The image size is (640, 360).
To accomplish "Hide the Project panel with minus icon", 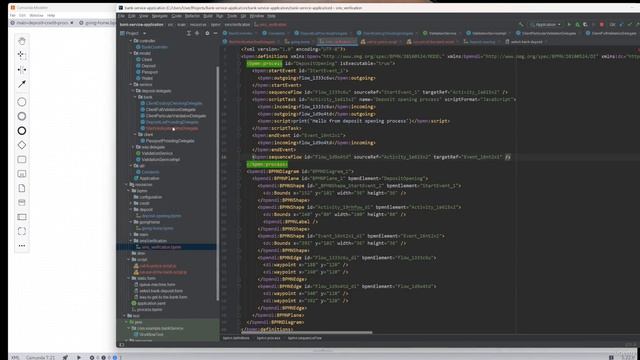I will tap(215, 33).
